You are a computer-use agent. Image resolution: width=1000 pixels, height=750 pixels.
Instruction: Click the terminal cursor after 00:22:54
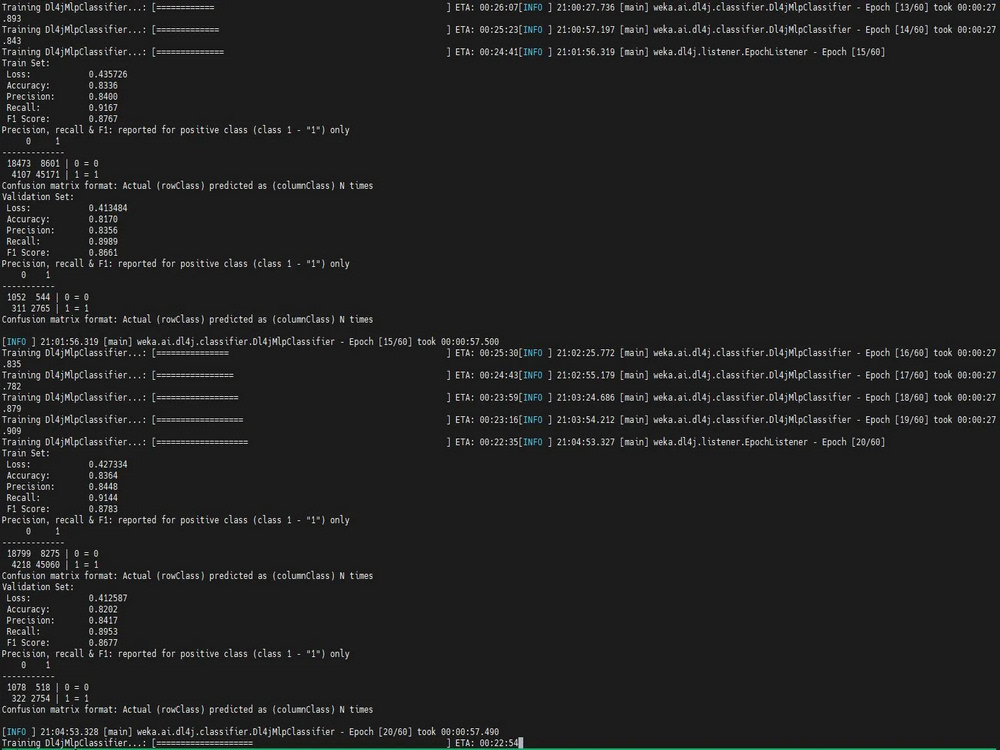(521, 743)
